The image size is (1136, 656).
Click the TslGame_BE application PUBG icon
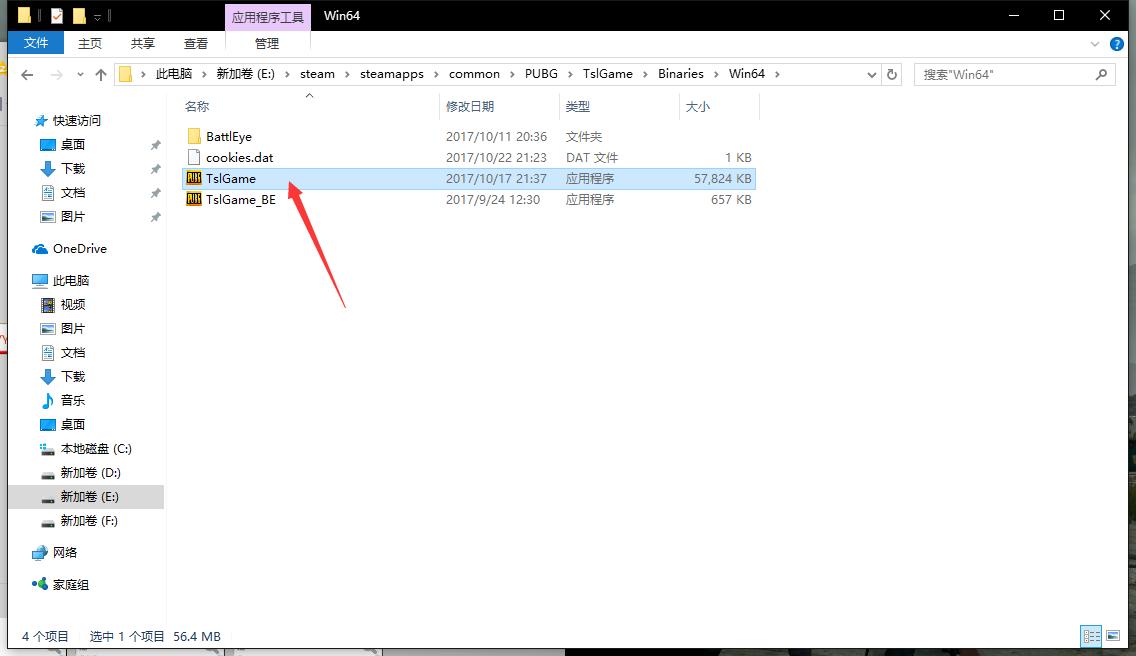193,199
